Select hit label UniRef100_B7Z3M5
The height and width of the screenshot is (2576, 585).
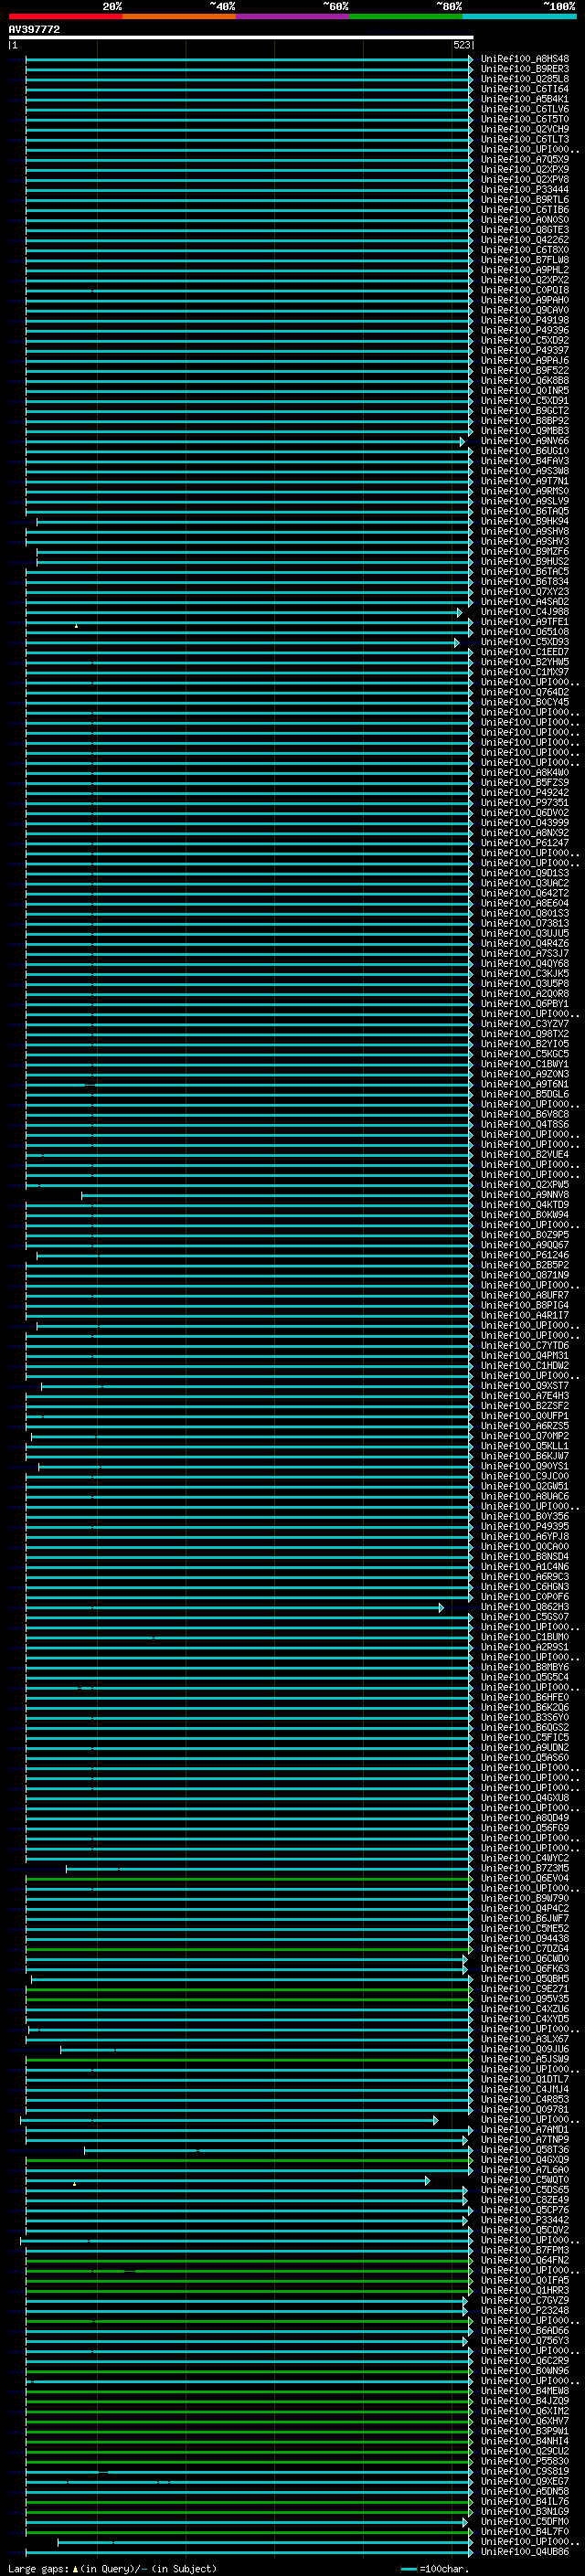[524, 1868]
